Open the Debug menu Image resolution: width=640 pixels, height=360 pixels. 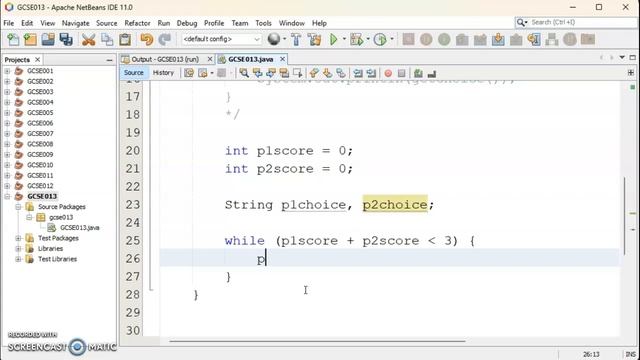tap(187, 23)
